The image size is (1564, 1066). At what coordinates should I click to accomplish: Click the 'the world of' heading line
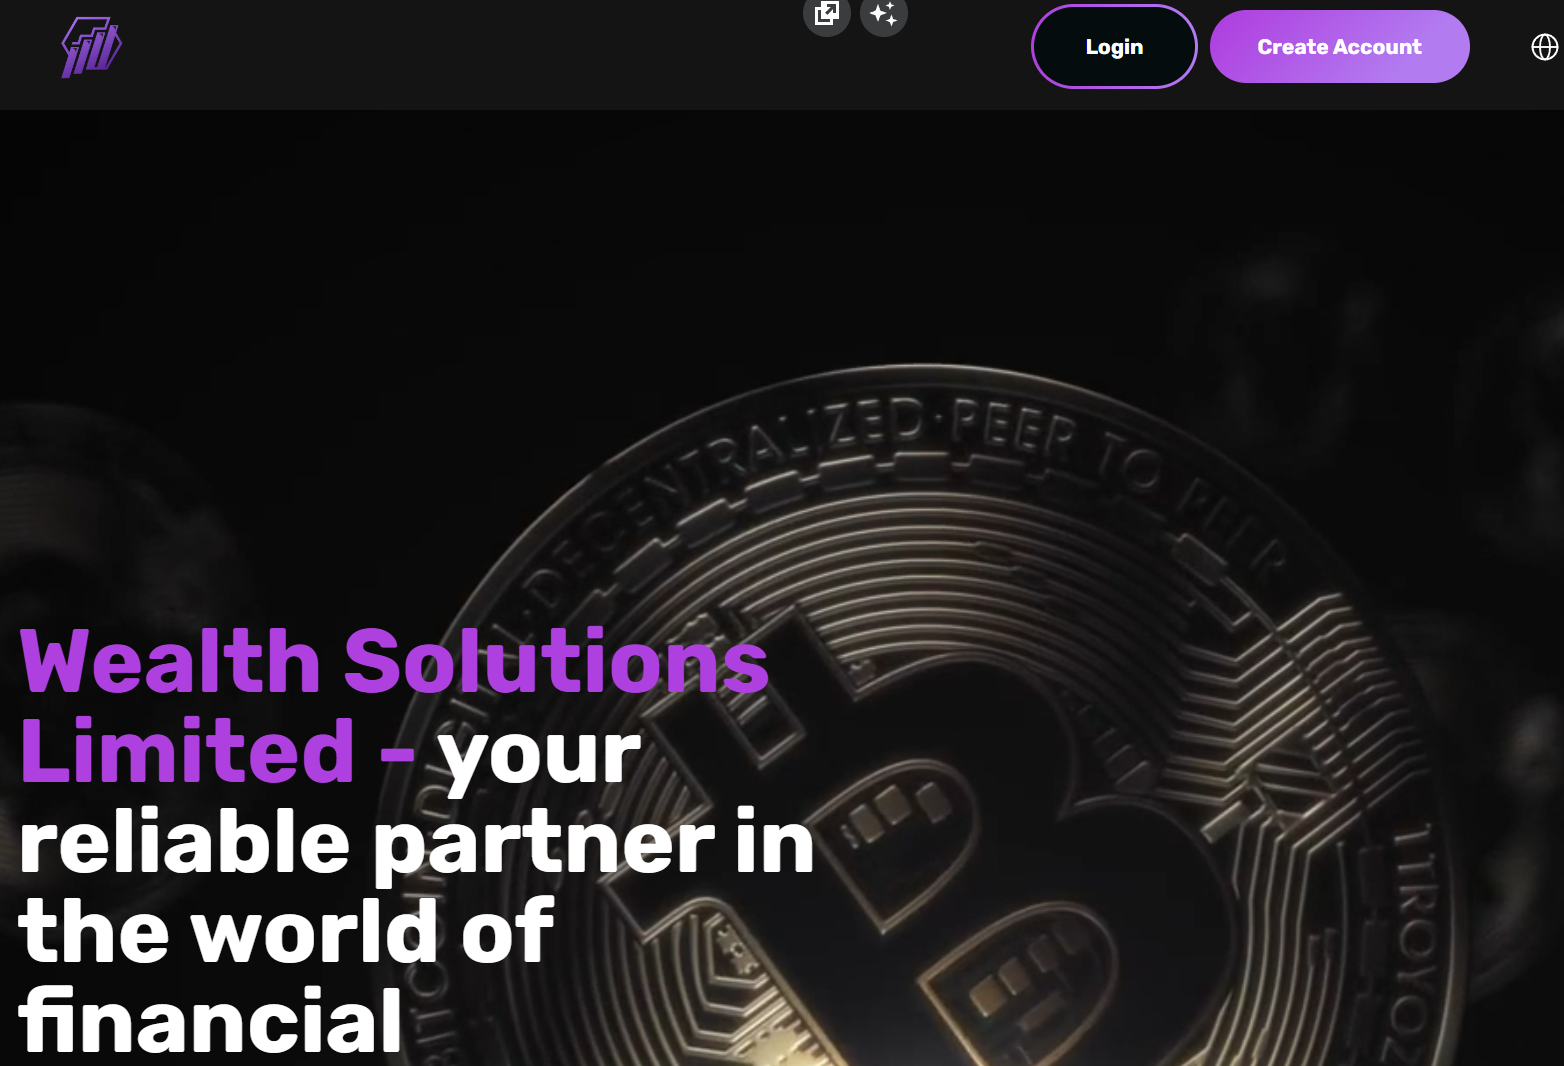click(x=286, y=932)
